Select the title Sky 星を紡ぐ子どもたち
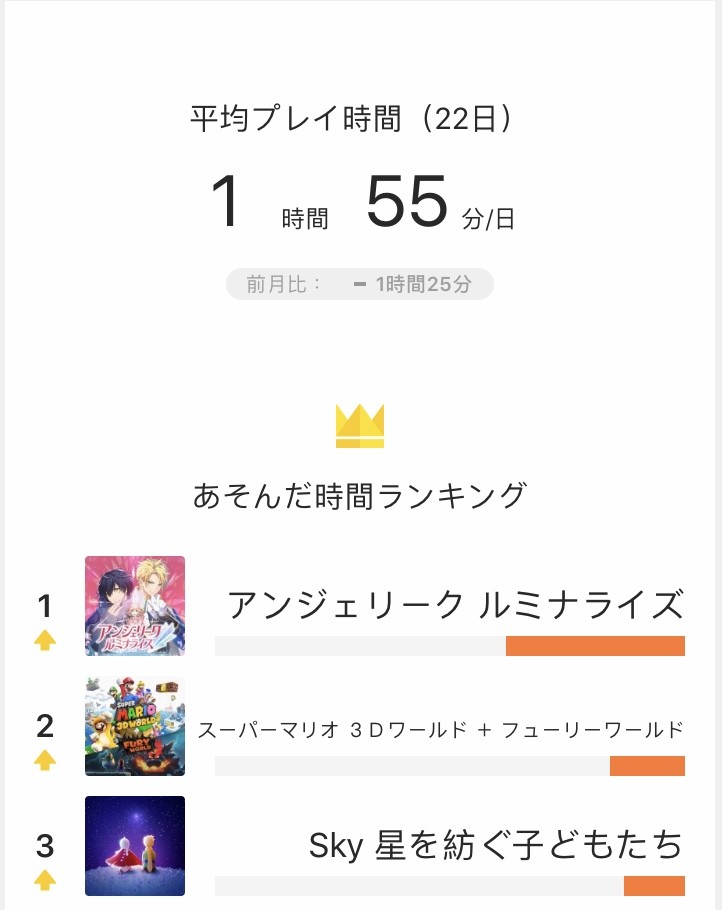The width and height of the screenshot is (722, 910). click(x=496, y=845)
